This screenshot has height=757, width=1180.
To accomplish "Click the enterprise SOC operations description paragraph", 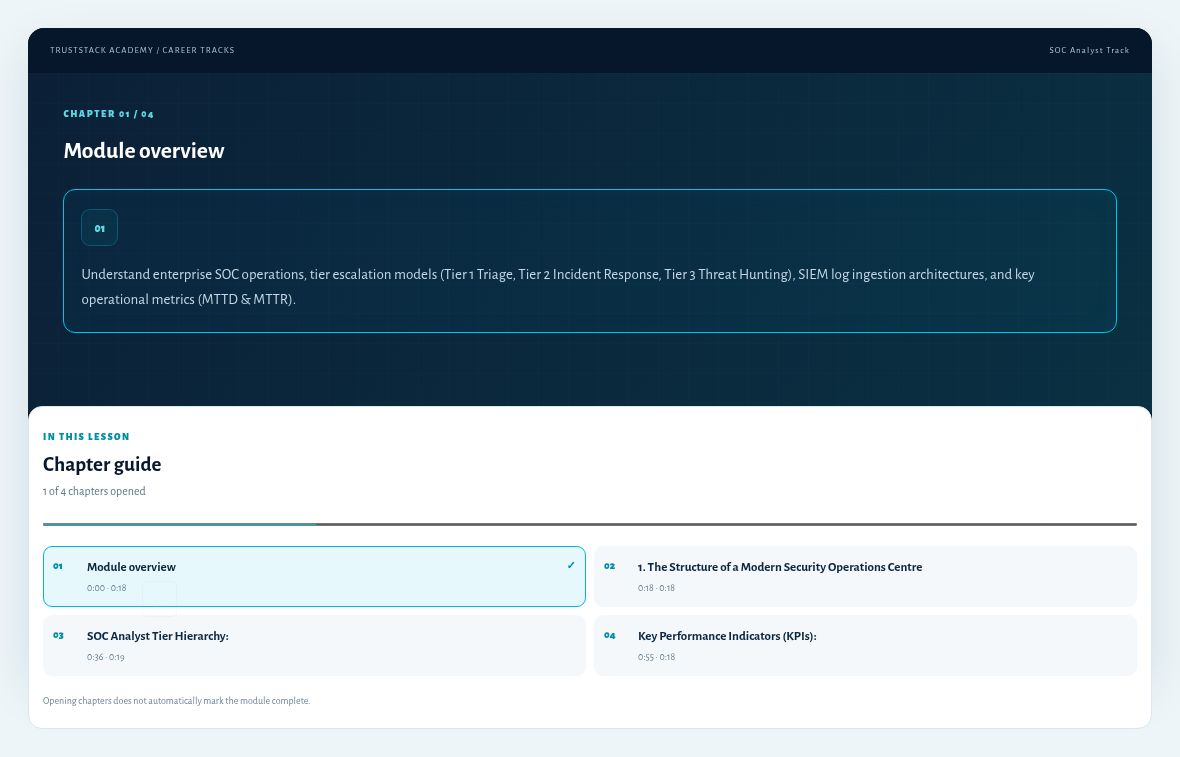I will coord(558,287).
